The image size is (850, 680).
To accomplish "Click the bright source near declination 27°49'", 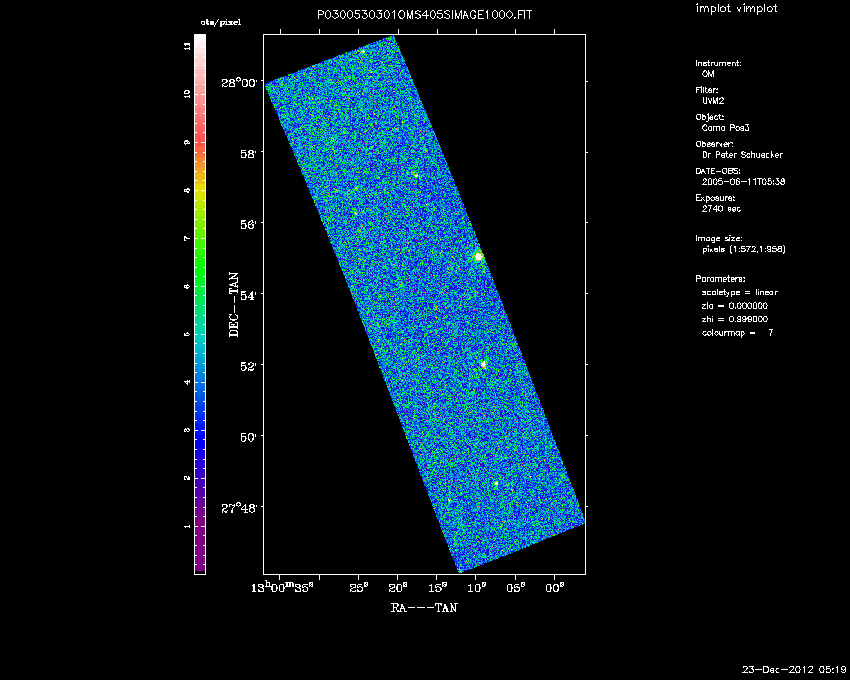I will [496, 483].
